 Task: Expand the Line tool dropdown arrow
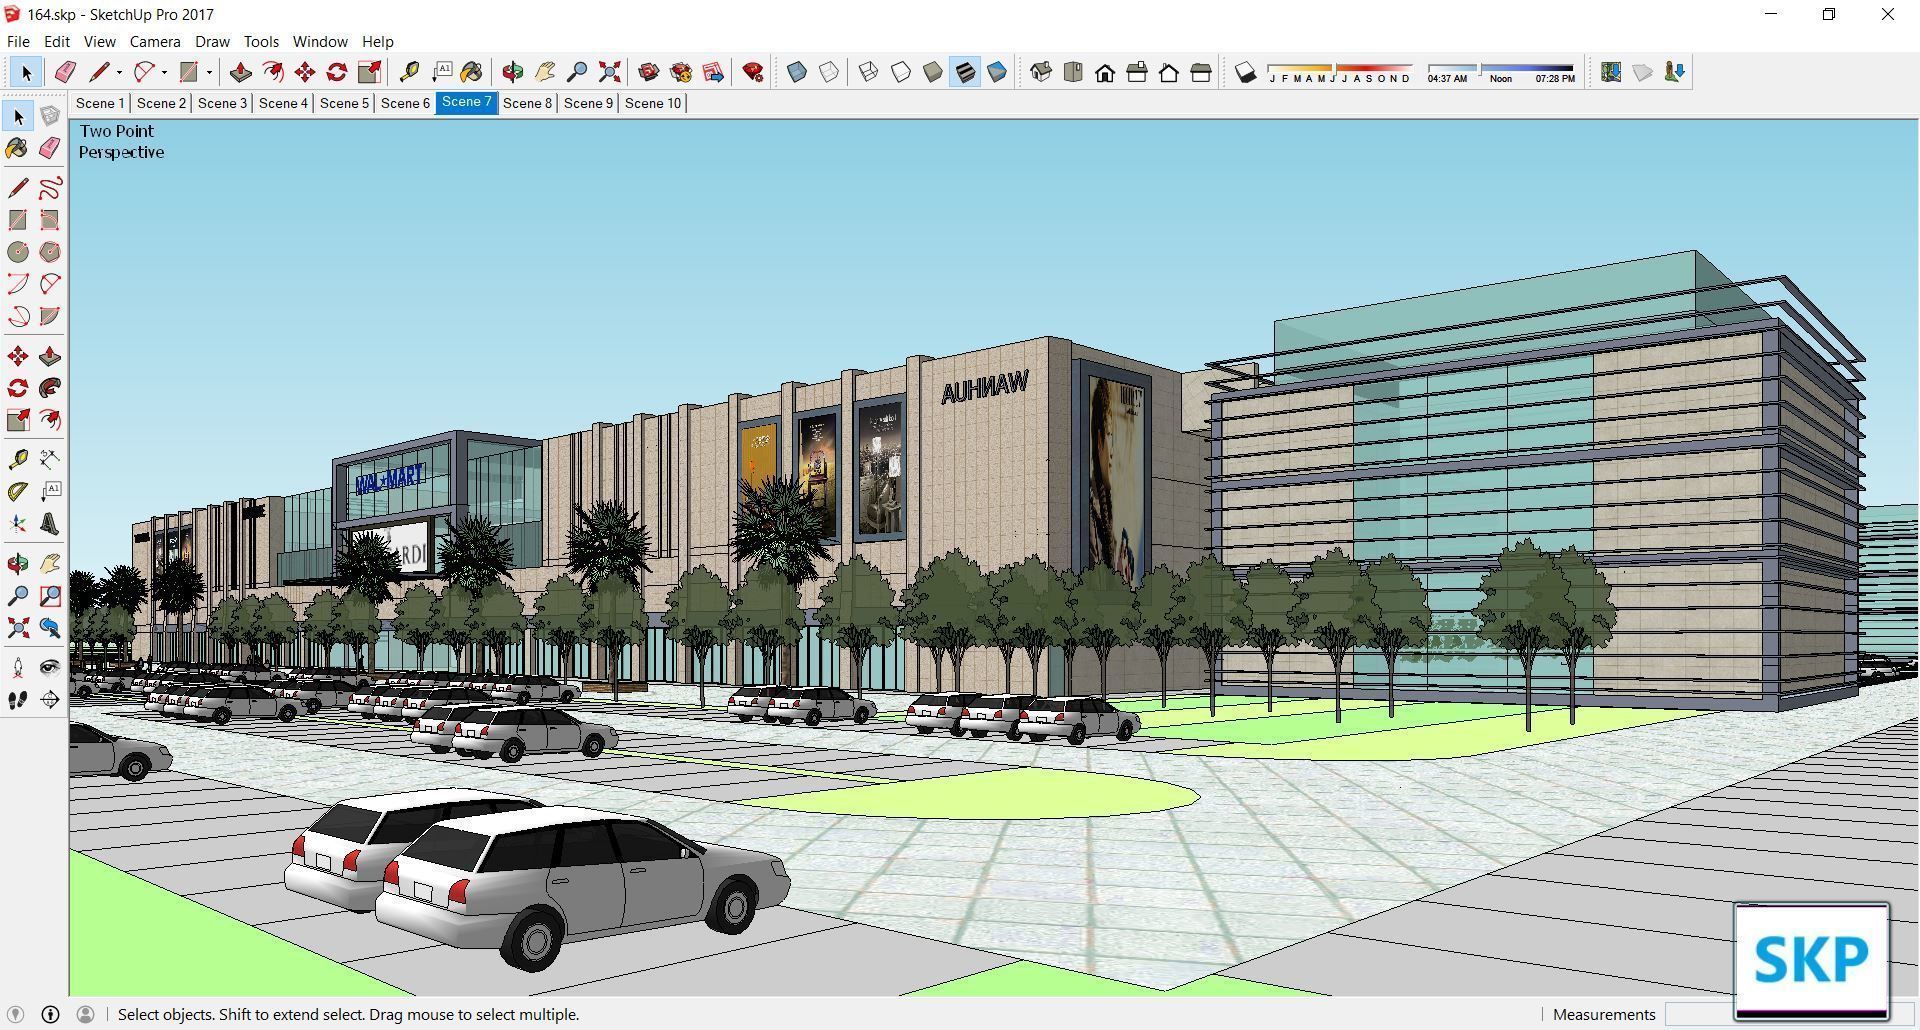(x=119, y=72)
